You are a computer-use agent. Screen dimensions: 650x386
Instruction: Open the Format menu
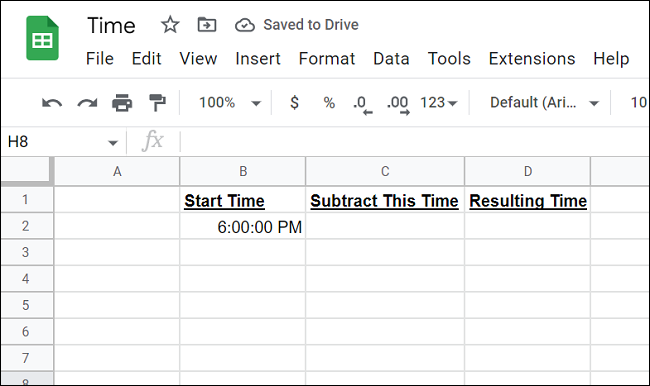click(x=327, y=59)
